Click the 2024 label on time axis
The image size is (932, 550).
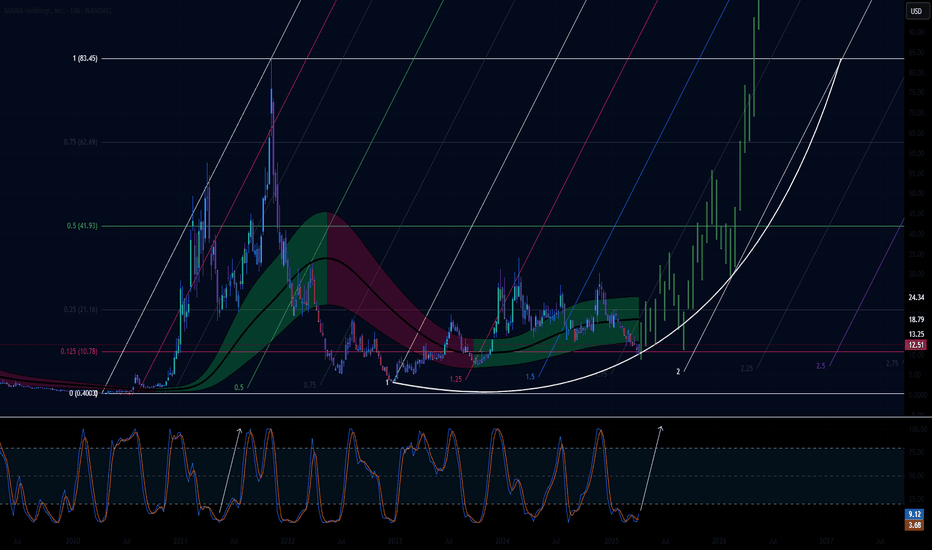tap(502, 542)
